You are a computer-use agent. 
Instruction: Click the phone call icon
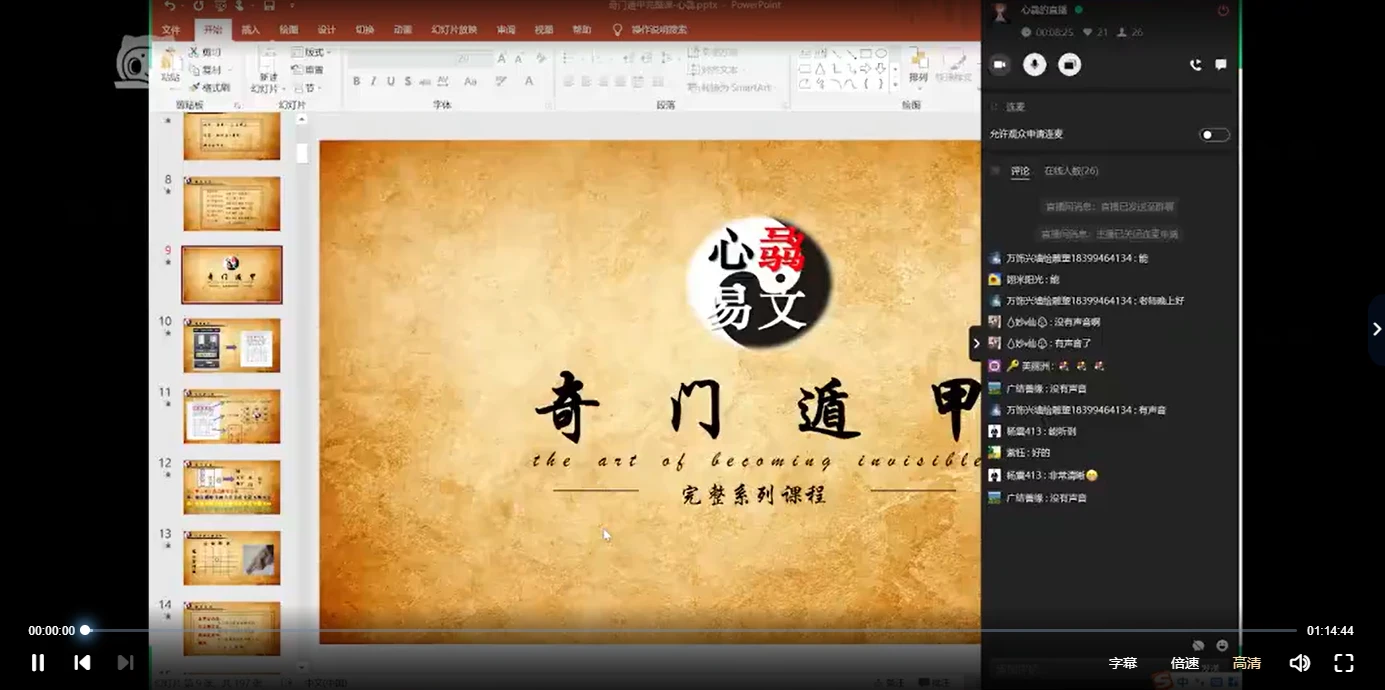click(x=1195, y=65)
